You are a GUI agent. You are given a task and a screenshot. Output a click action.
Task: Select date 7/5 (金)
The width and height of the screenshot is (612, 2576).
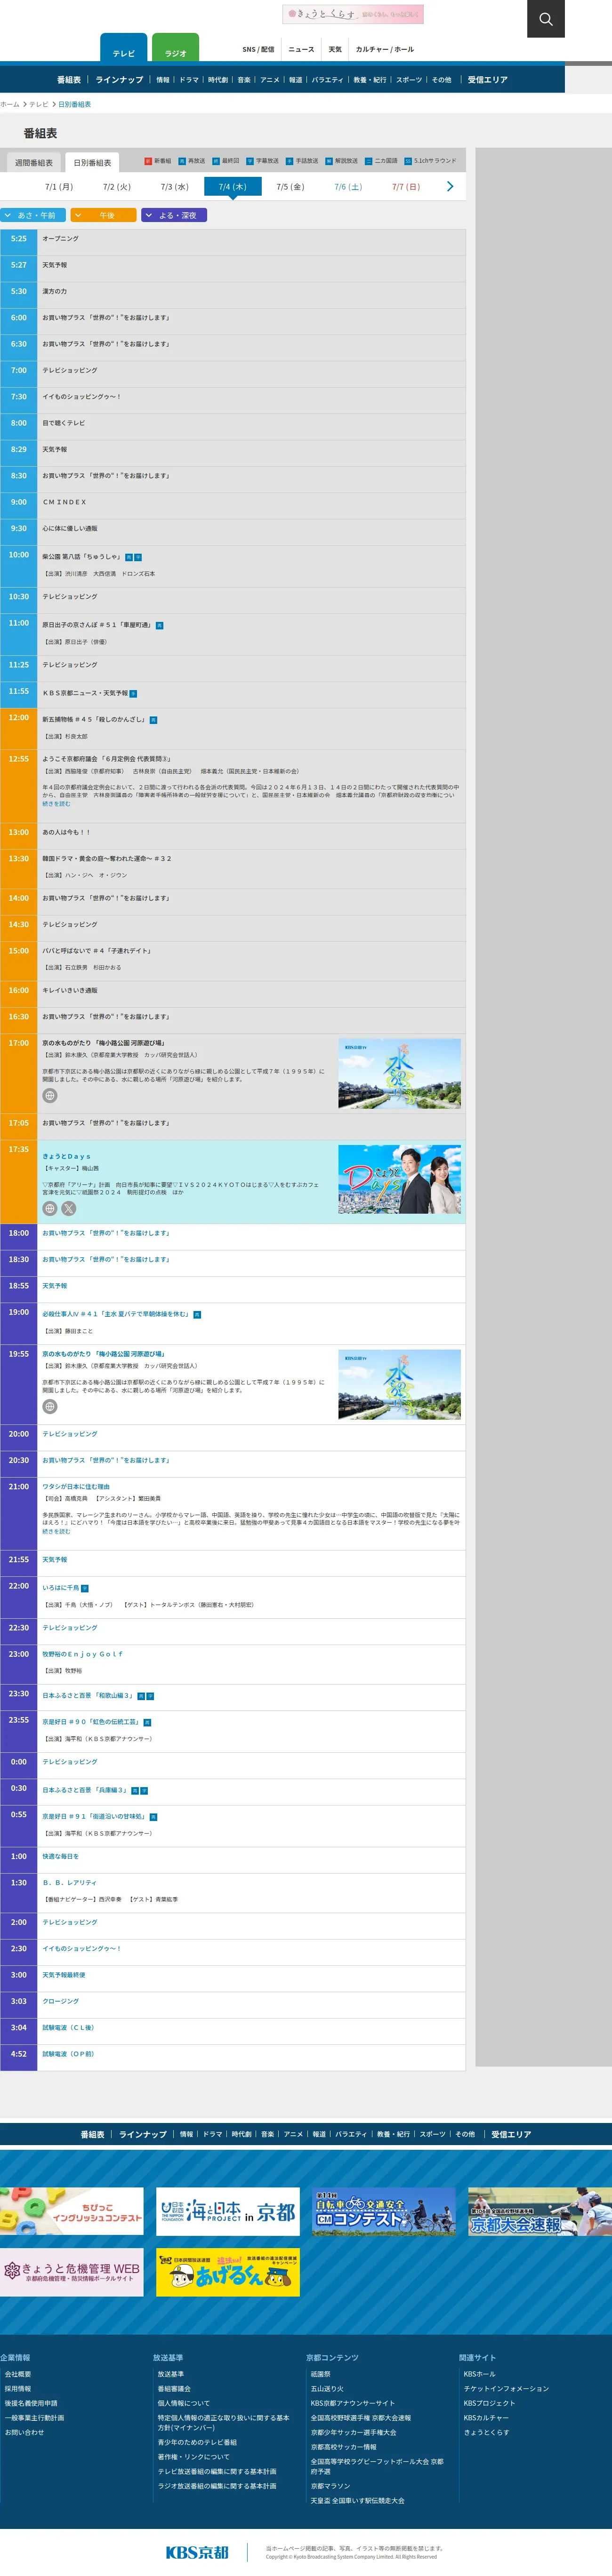(291, 187)
